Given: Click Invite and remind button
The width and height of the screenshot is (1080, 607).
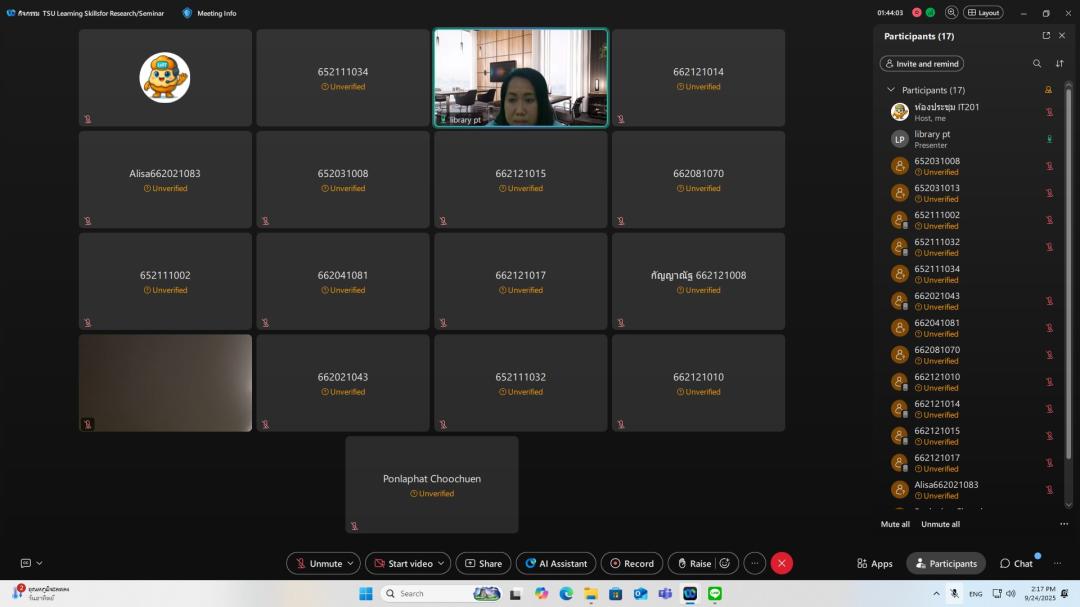Looking at the screenshot, I should click(921, 63).
